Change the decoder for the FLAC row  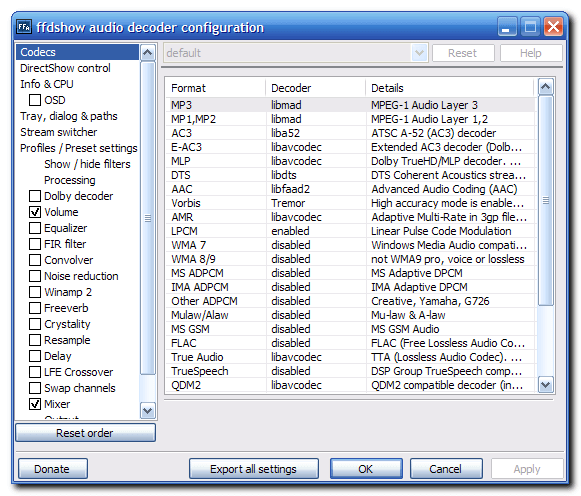pyautogui.click(x=290, y=343)
